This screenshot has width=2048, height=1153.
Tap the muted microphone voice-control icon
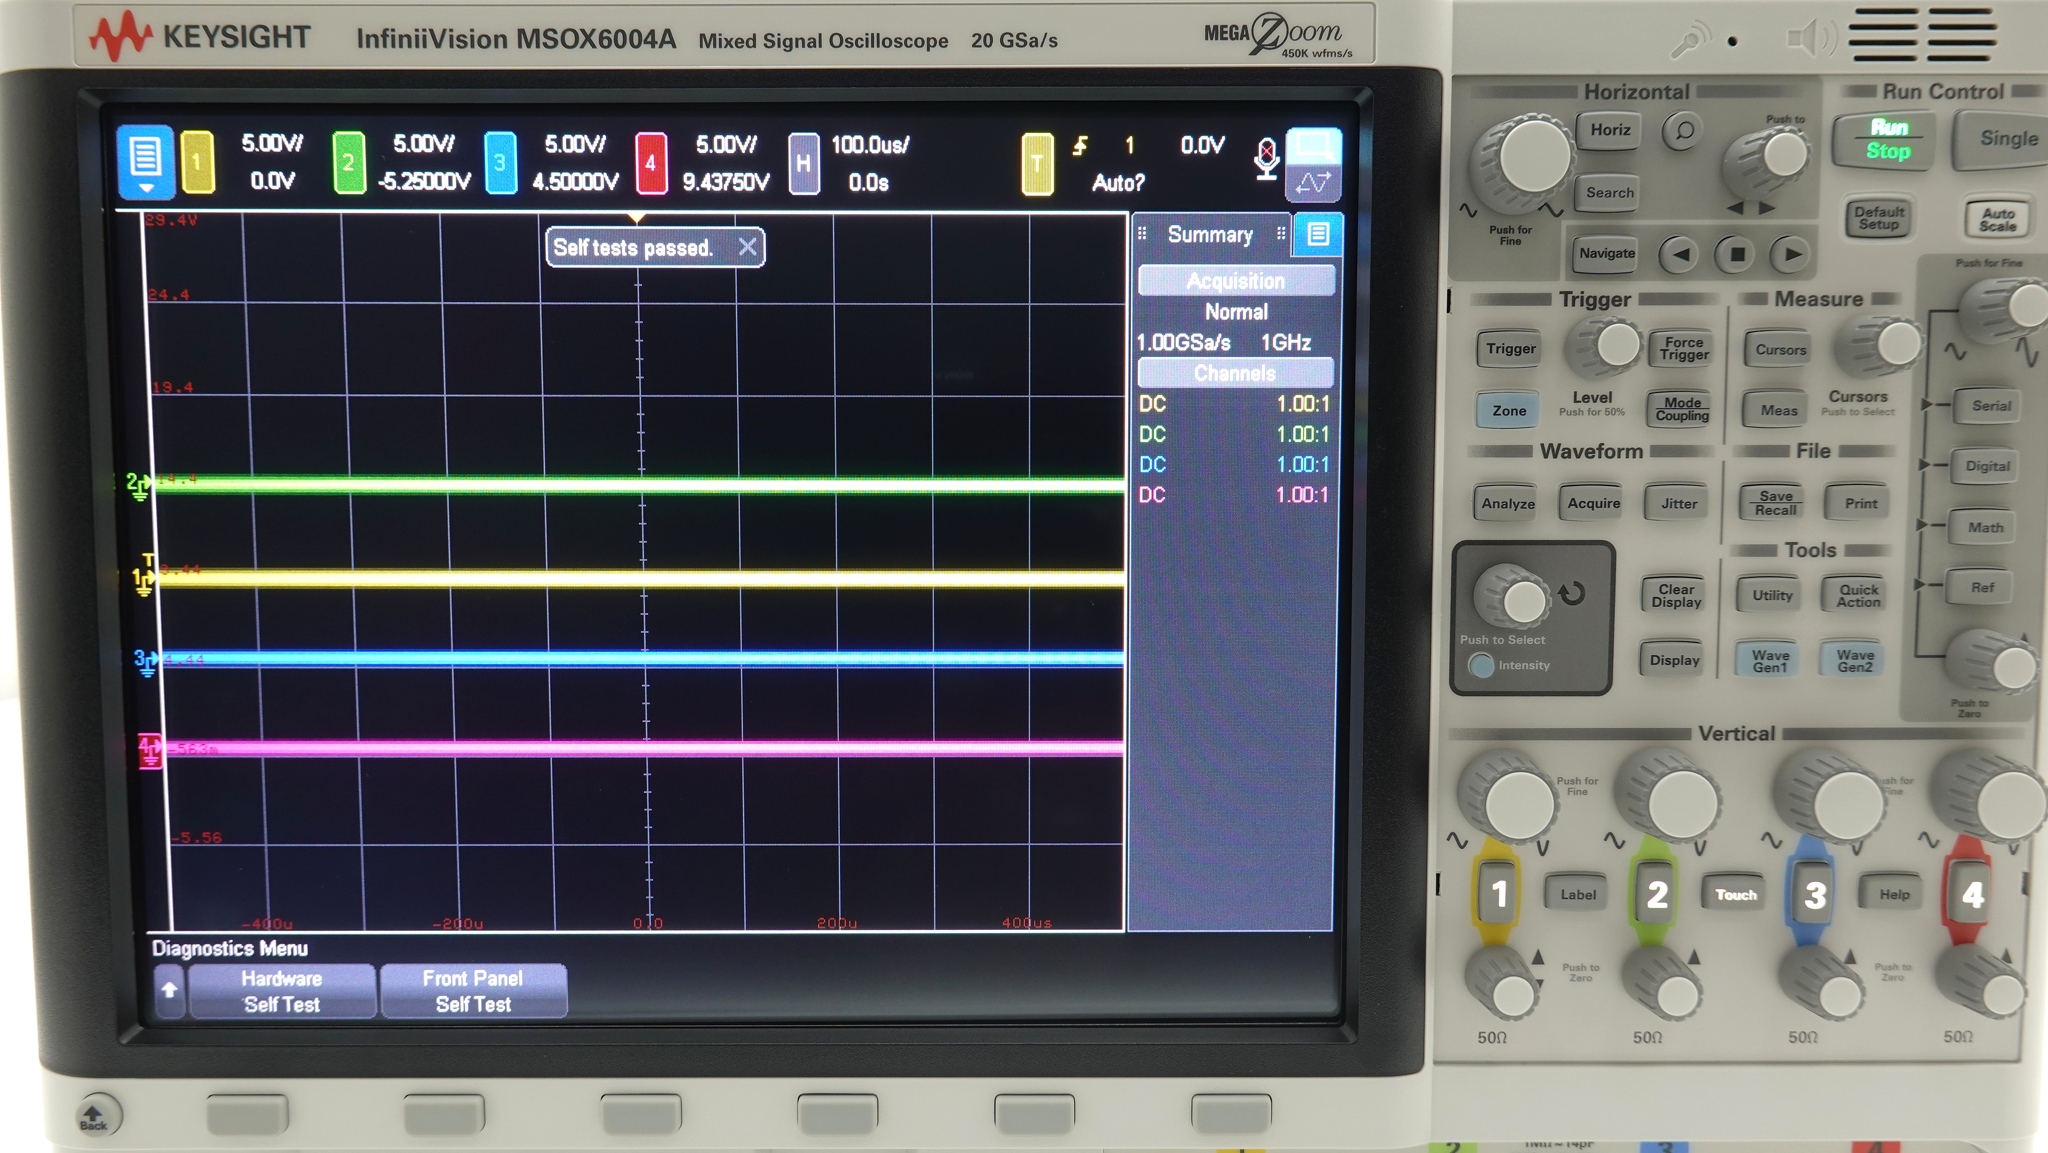coord(1266,160)
